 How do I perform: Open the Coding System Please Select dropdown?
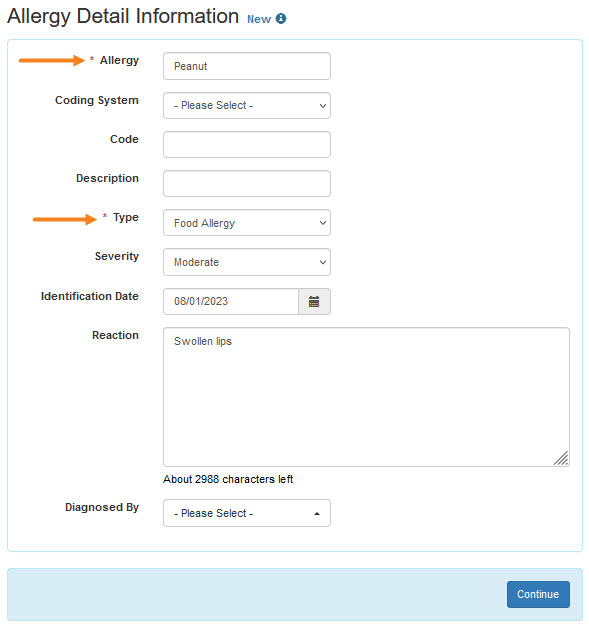247,105
